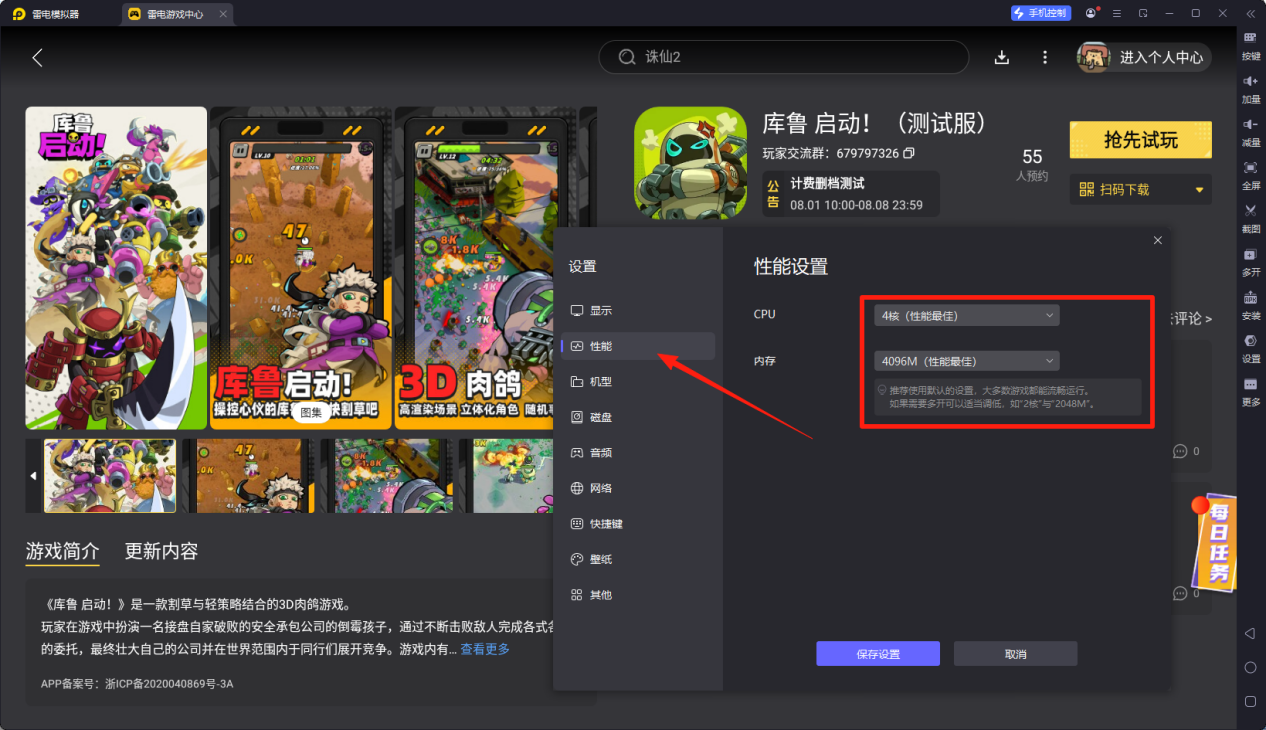Collapse the right sidebar with double chevron
Viewport: 1266px width, 730px height.
pyautogui.click(x=1250, y=13)
